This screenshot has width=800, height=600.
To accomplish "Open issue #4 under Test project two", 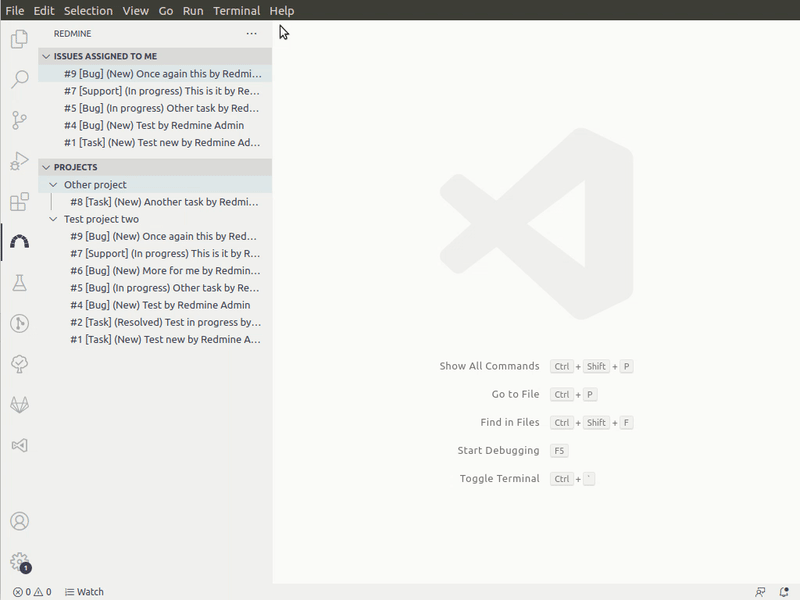I will (155, 305).
